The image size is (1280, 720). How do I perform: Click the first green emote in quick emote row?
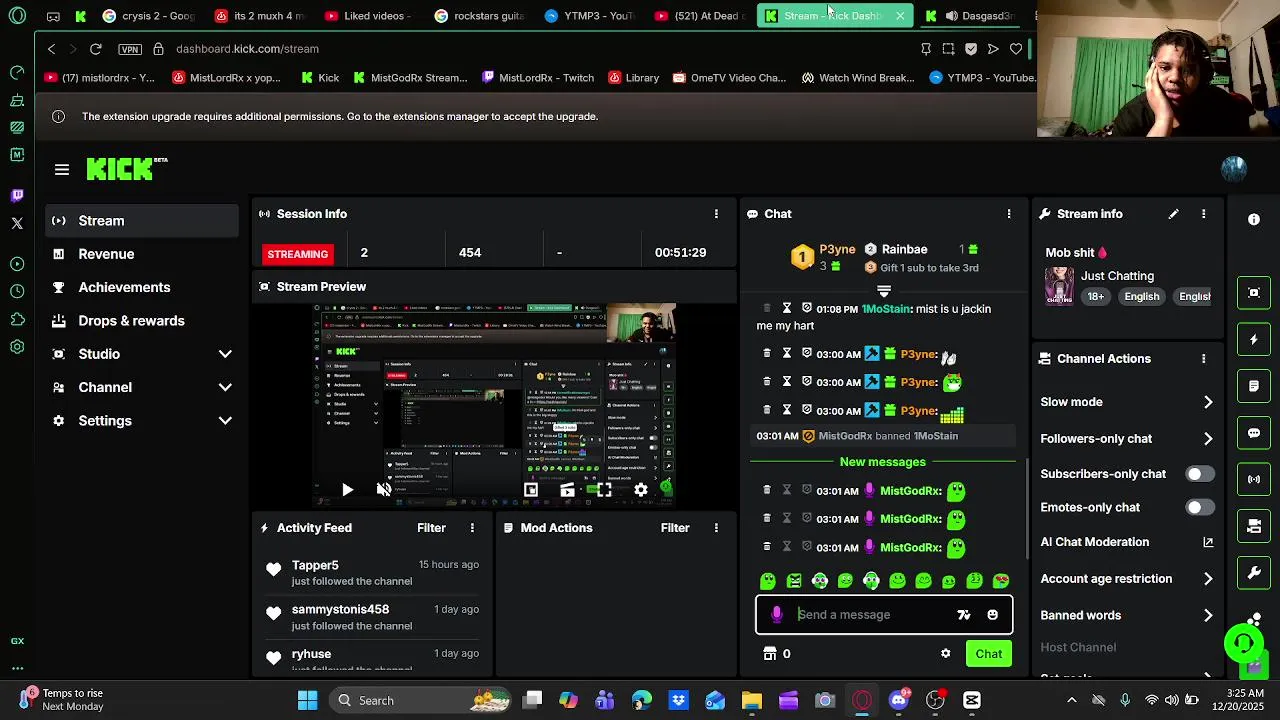768,581
